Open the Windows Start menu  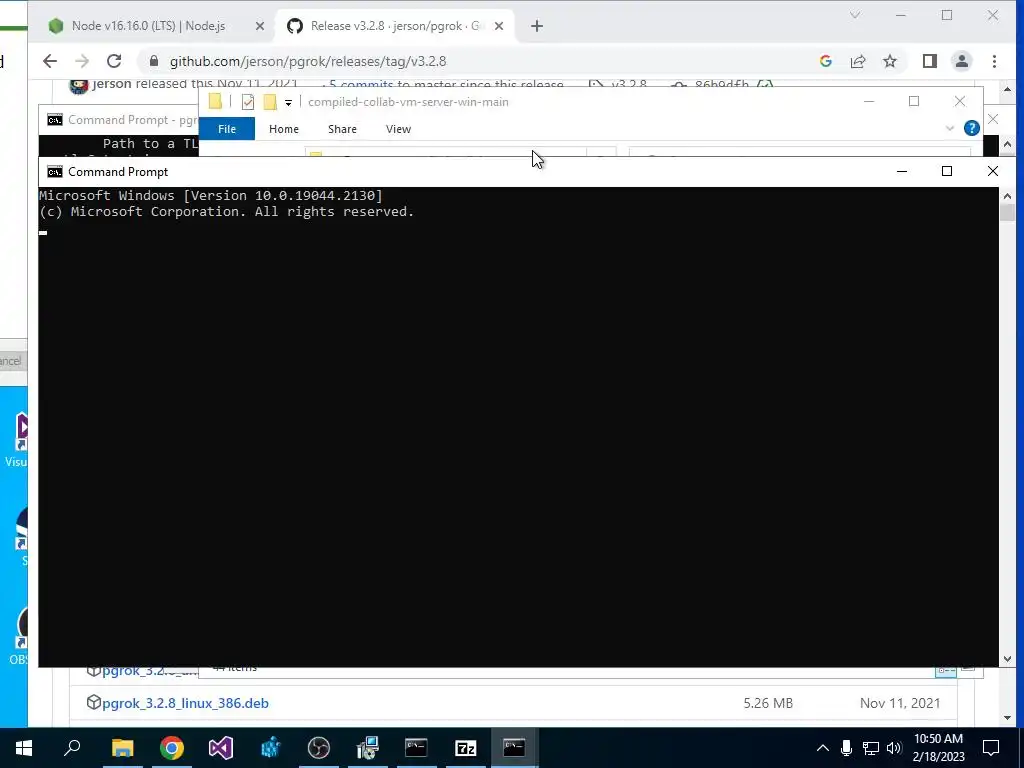[x=24, y=748]
